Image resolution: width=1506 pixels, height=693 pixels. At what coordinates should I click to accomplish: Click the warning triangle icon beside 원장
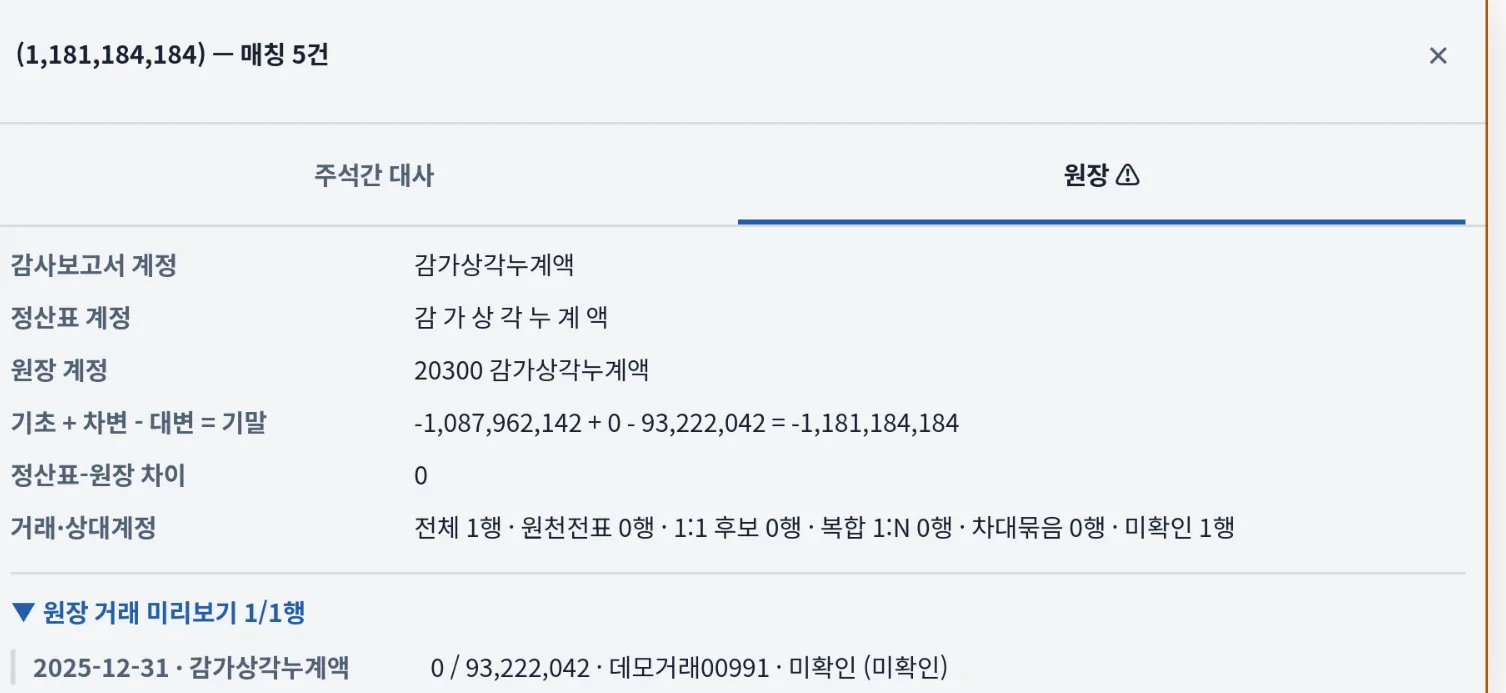pos(1127,176)
